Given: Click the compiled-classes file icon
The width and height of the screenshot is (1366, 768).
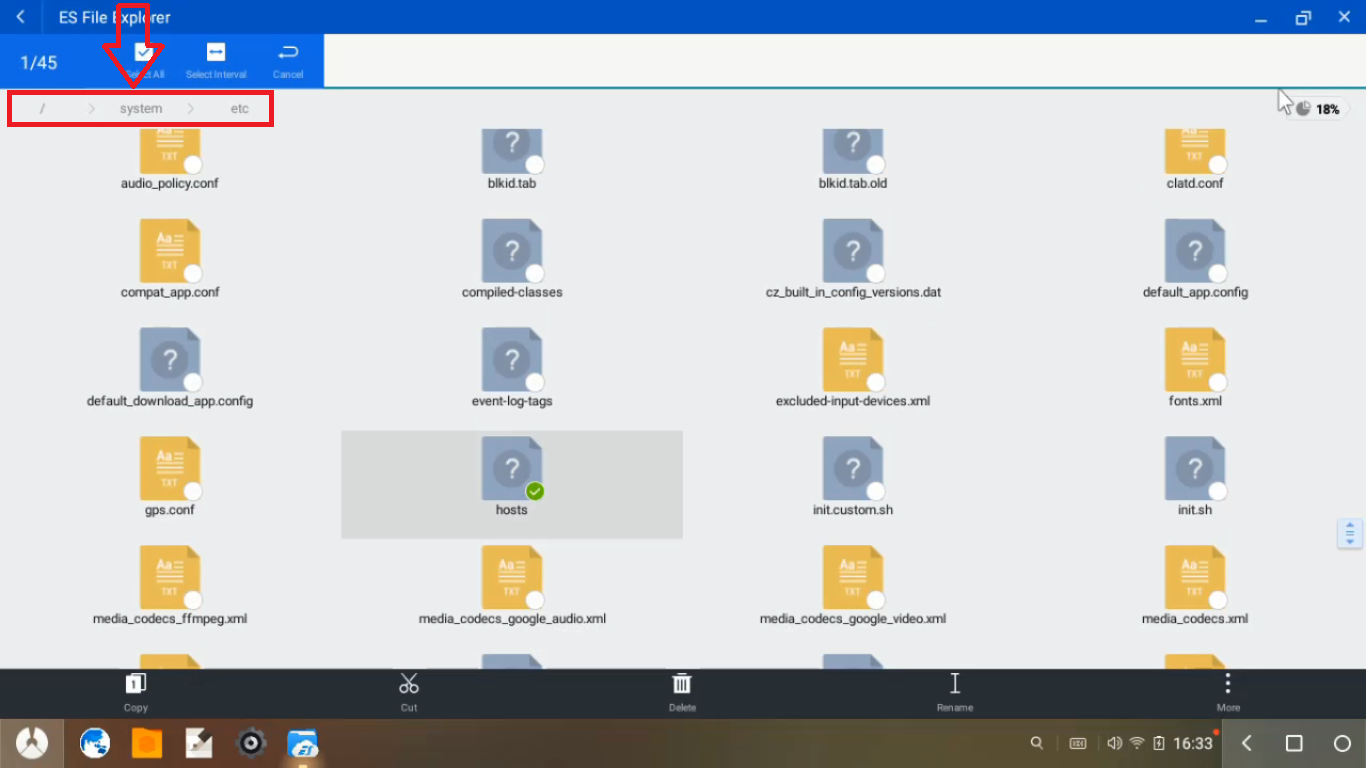Looking at the screenshot, I should click(512, 250).
